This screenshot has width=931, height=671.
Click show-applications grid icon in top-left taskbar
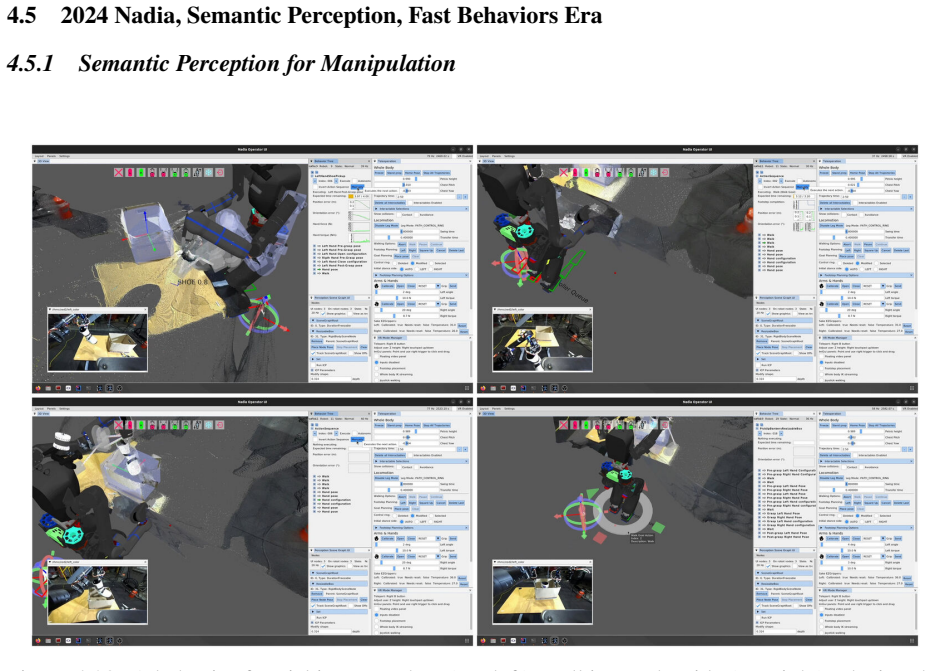coord(467,388)
